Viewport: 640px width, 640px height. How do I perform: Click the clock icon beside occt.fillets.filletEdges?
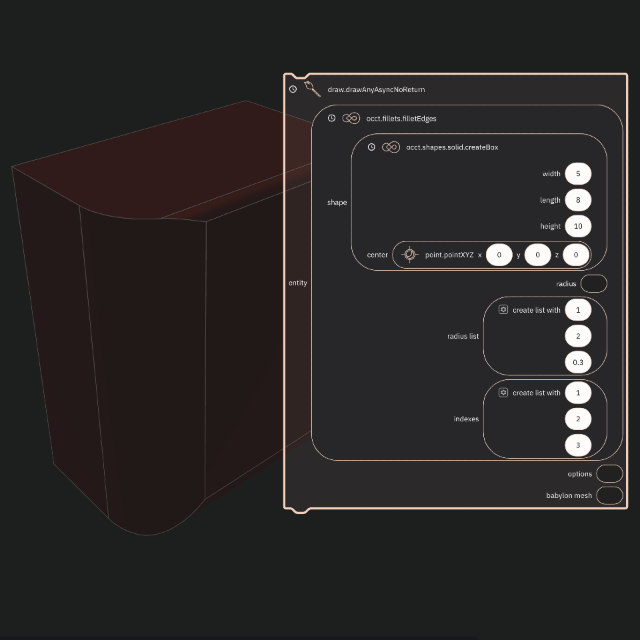[332, 118]
